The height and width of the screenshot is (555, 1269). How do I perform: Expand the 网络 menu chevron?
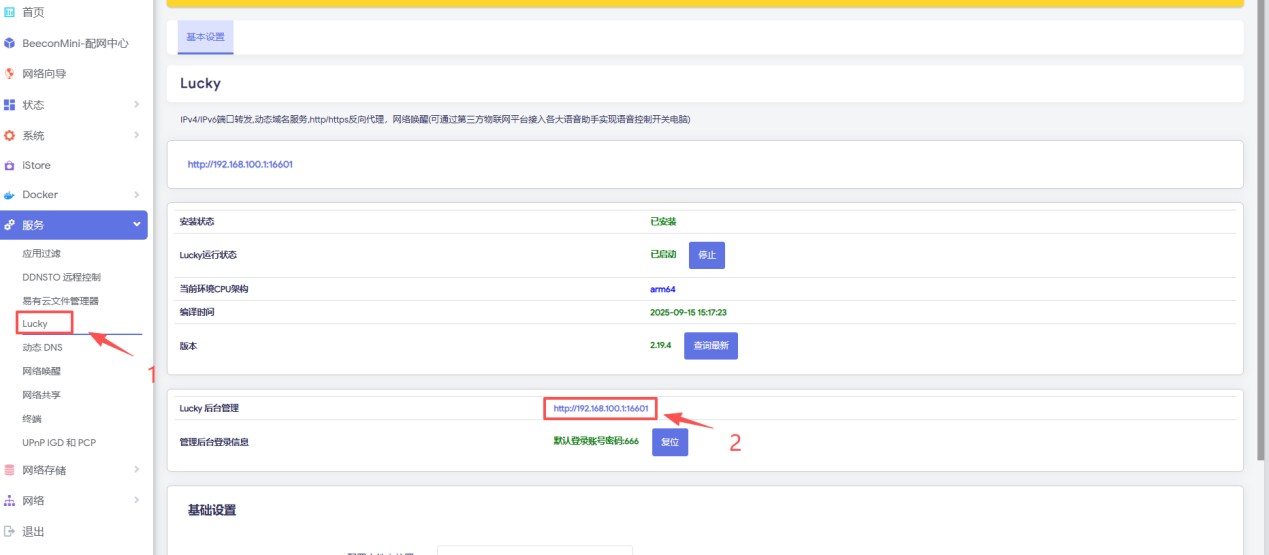[x=136, y=500]
